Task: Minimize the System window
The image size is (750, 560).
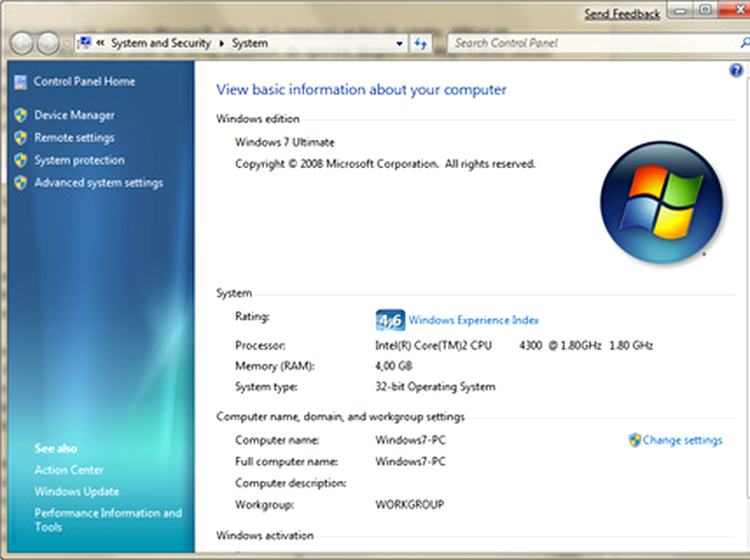Action: click(680, 11)
